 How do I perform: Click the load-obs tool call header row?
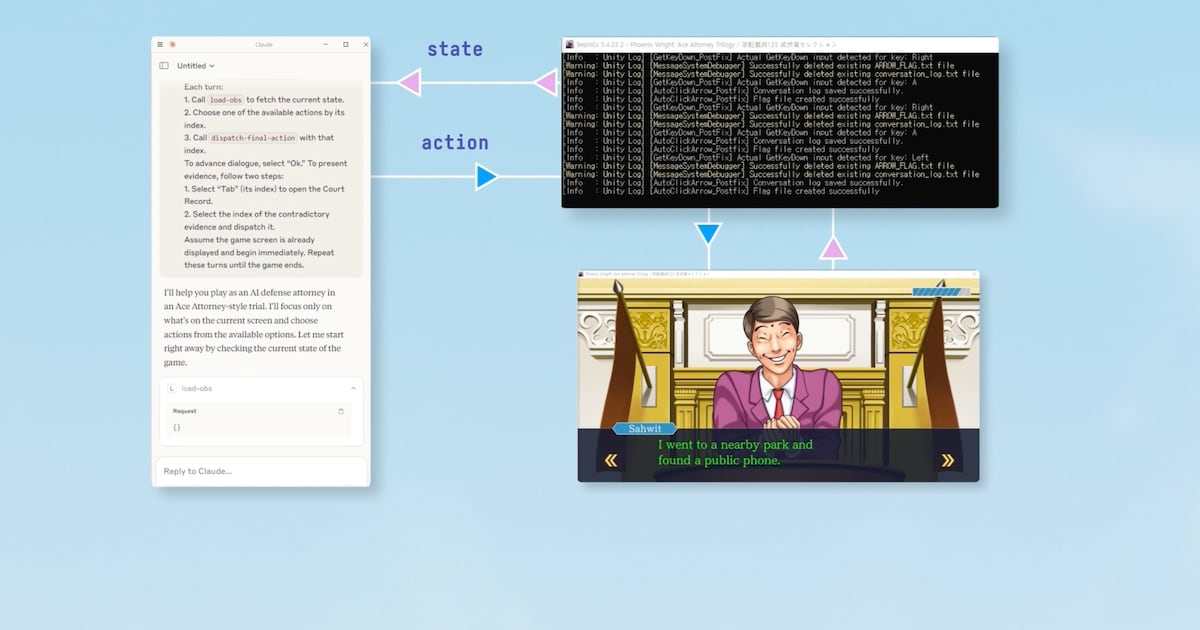261,388
